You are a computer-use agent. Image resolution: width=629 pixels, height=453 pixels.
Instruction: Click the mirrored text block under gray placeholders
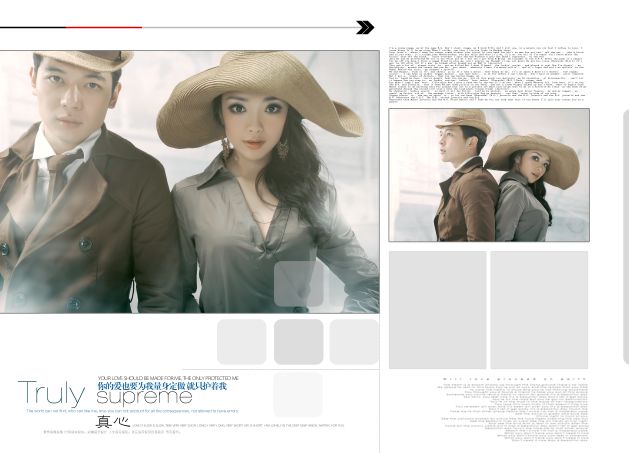[x=513, y=410]
